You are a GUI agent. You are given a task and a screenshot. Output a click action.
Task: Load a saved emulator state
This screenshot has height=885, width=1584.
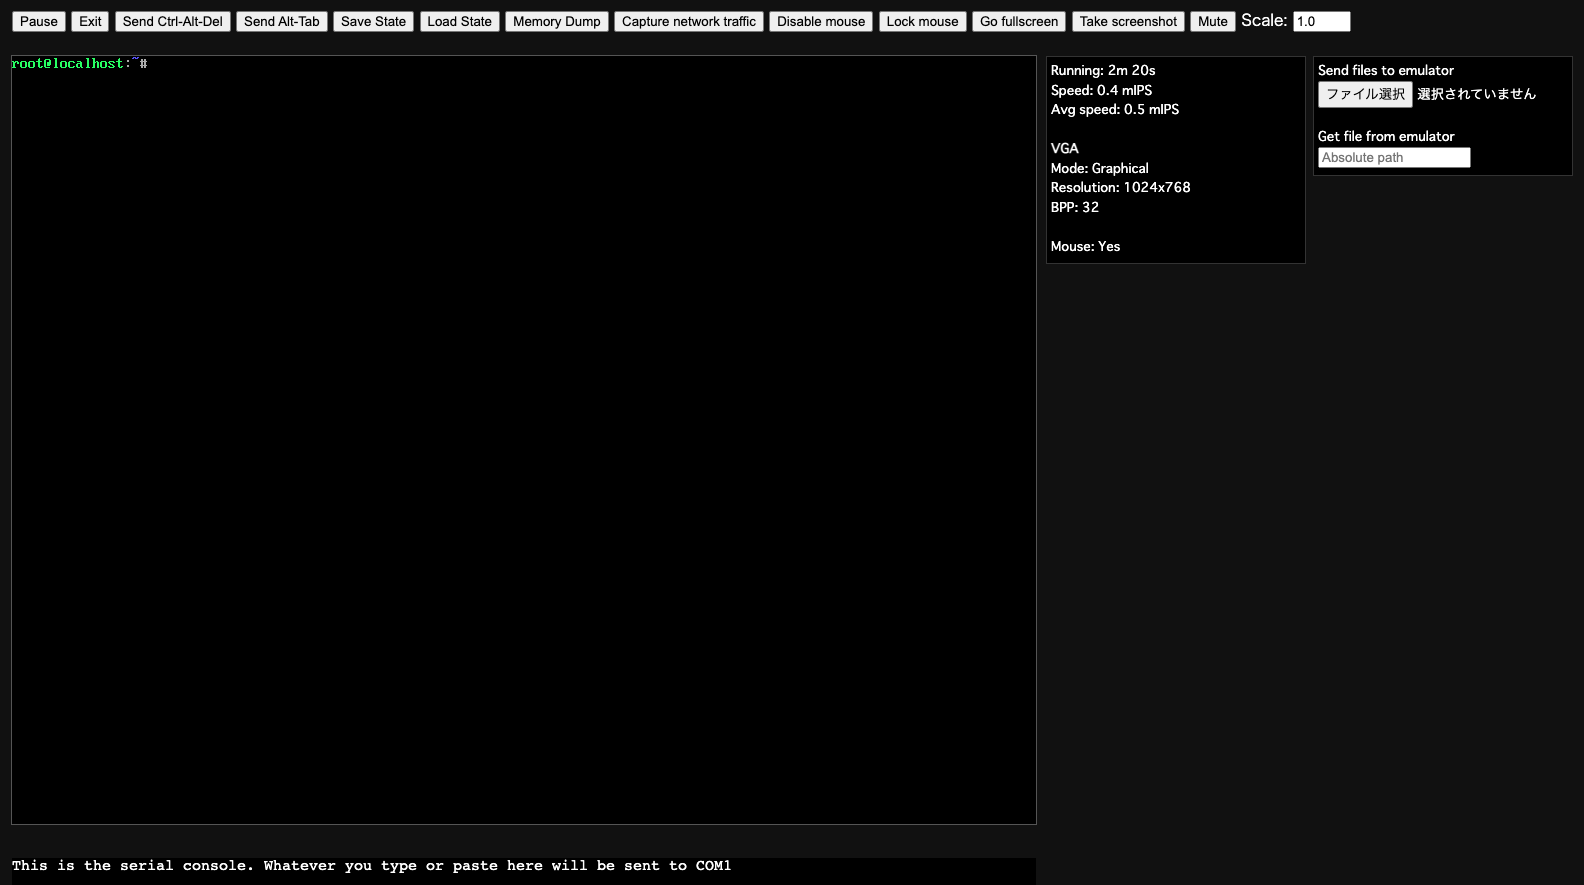[459, 21]
